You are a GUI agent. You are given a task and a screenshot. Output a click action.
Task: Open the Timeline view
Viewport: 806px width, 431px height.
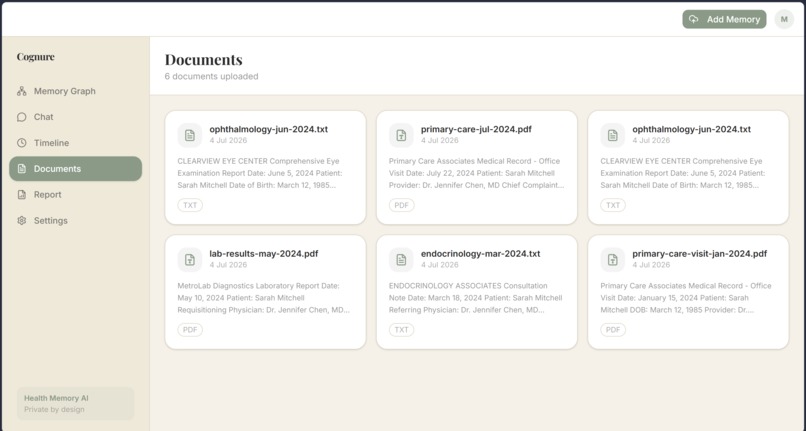[76, 142]
